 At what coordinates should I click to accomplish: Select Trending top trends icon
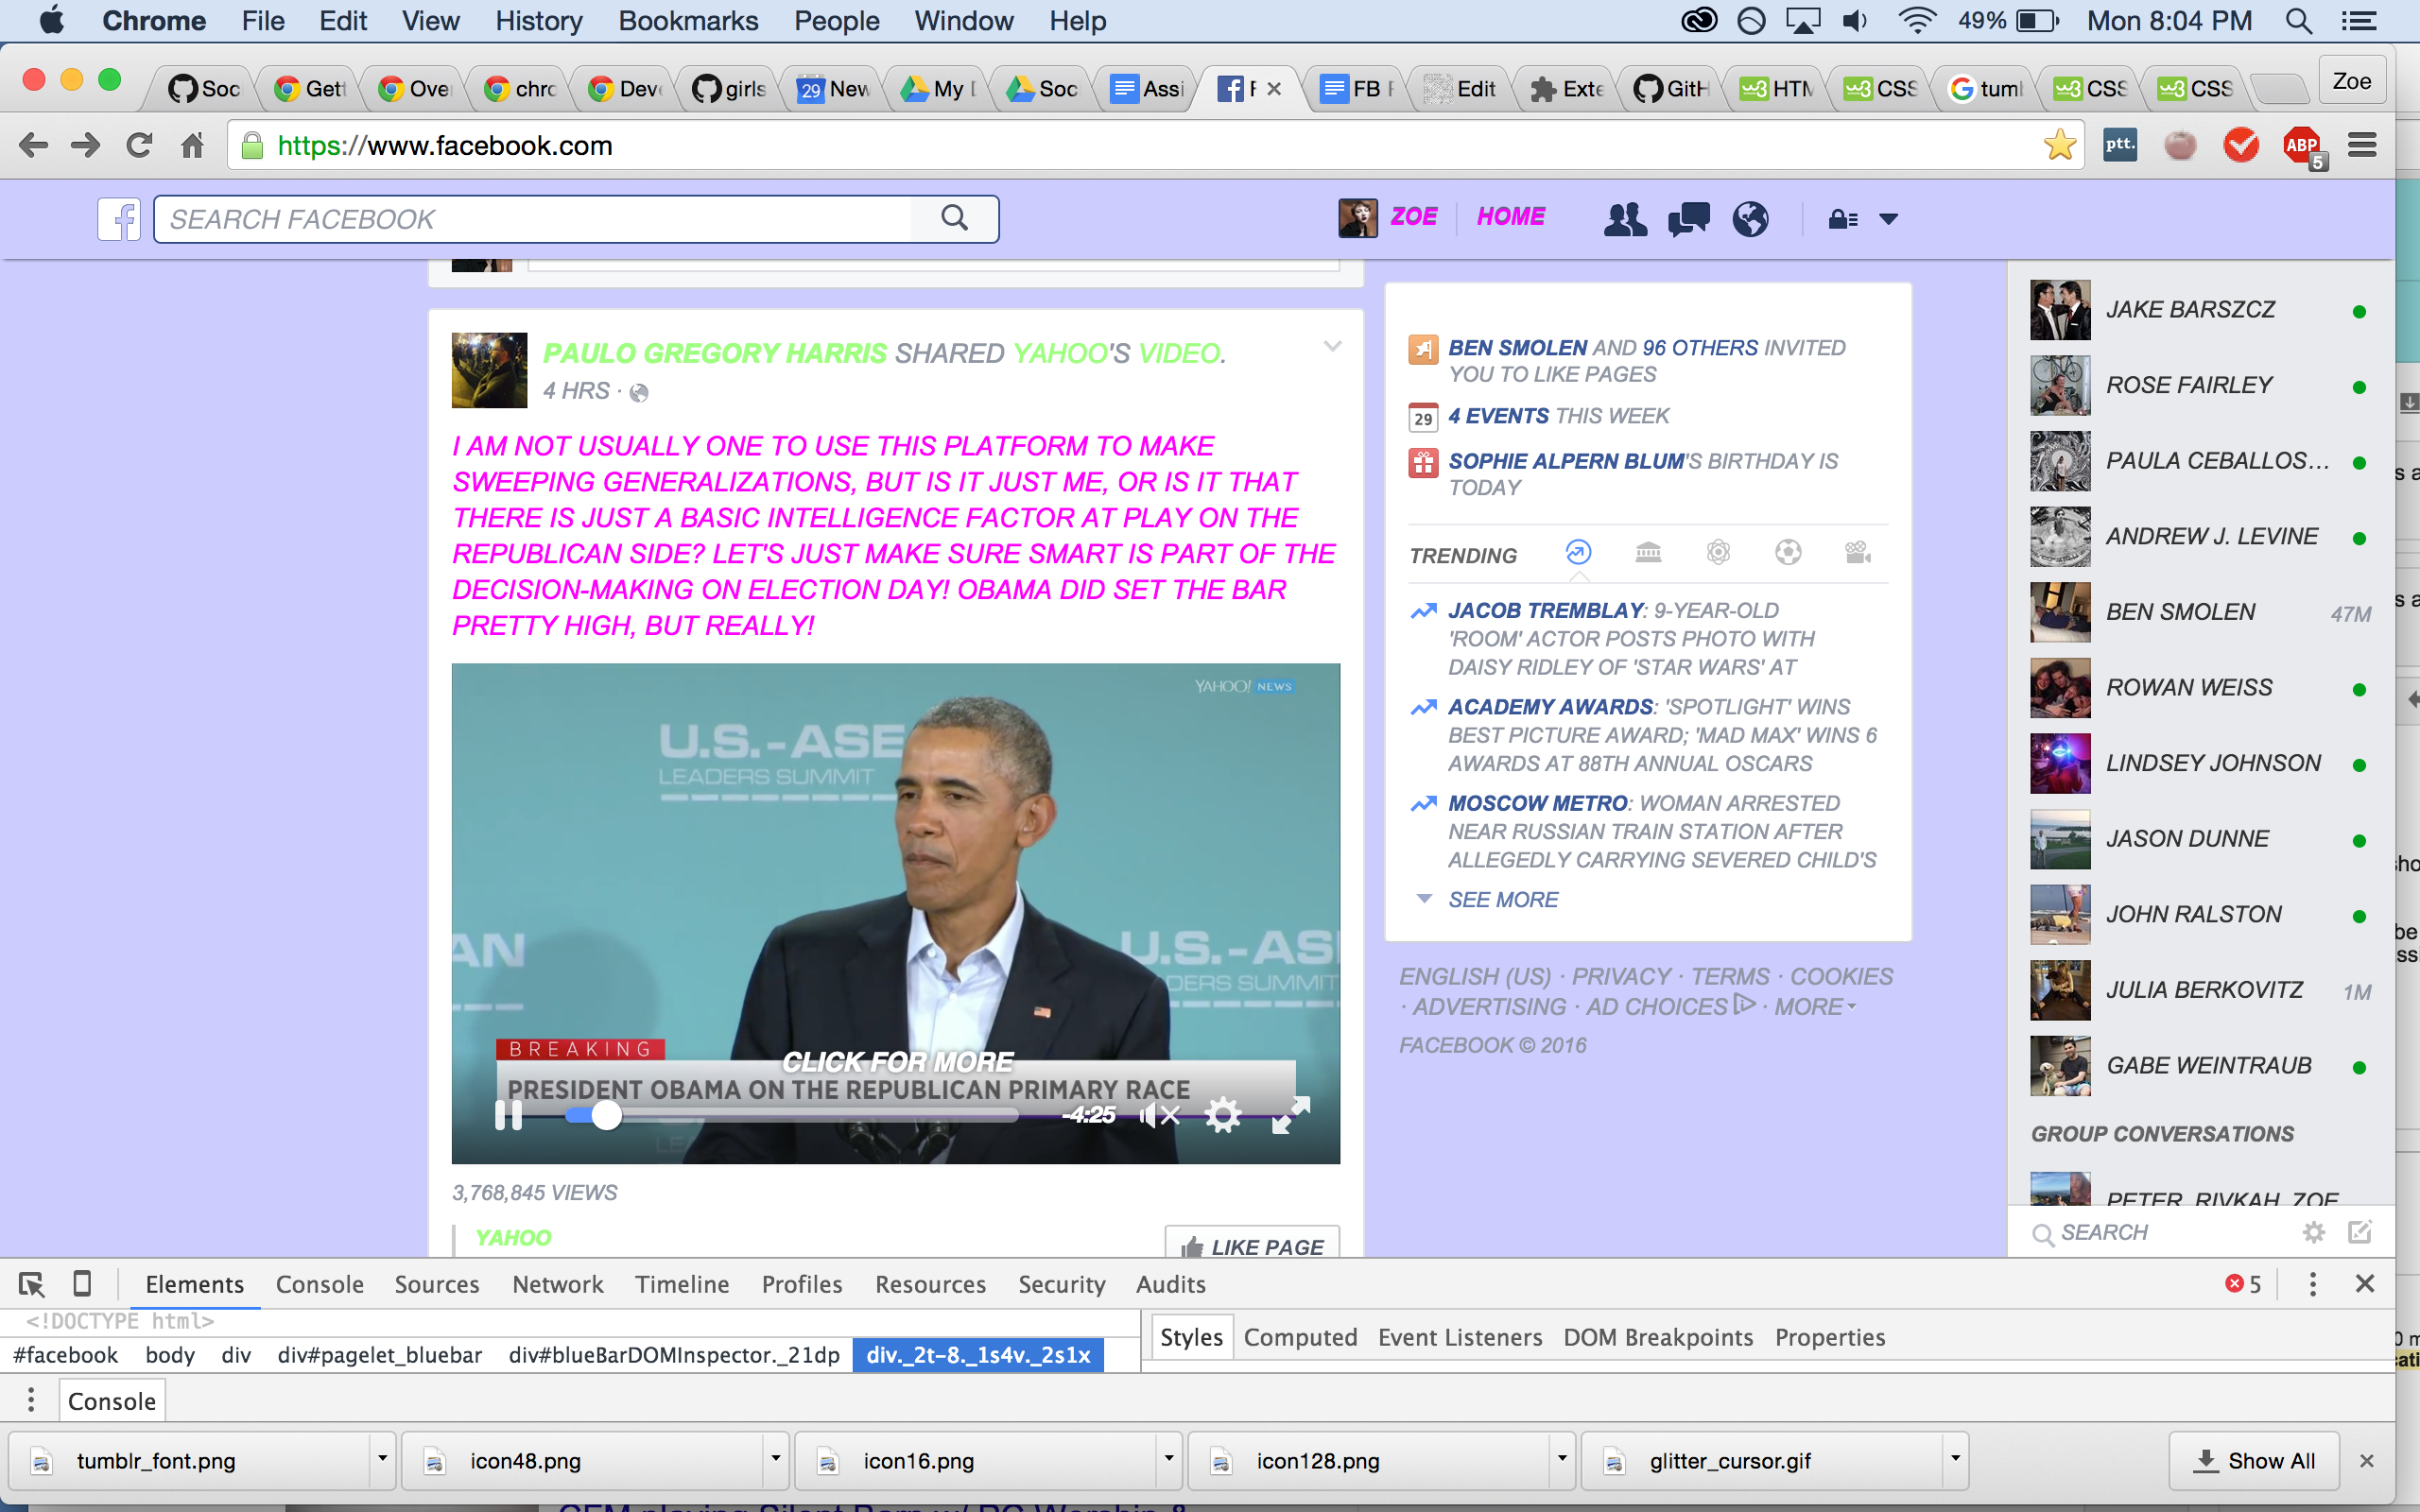click(1578, 552)
